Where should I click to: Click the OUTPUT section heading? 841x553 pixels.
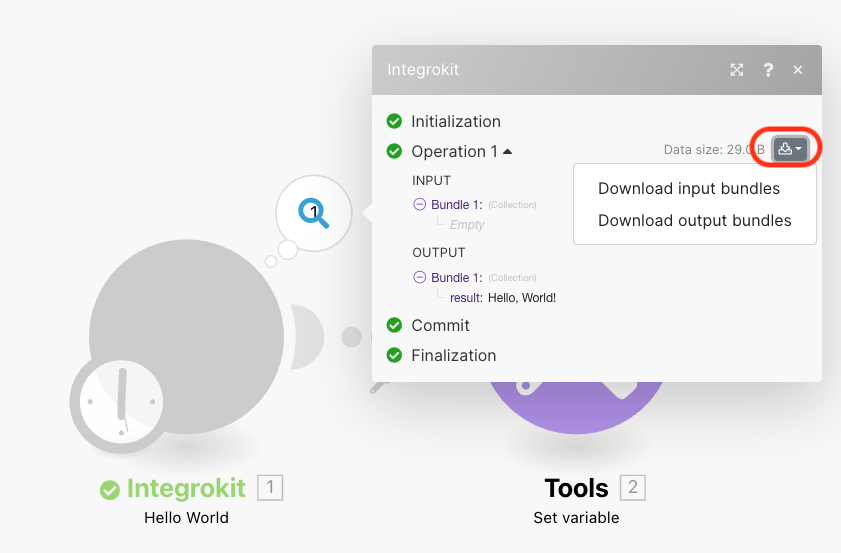click(439, 253)
